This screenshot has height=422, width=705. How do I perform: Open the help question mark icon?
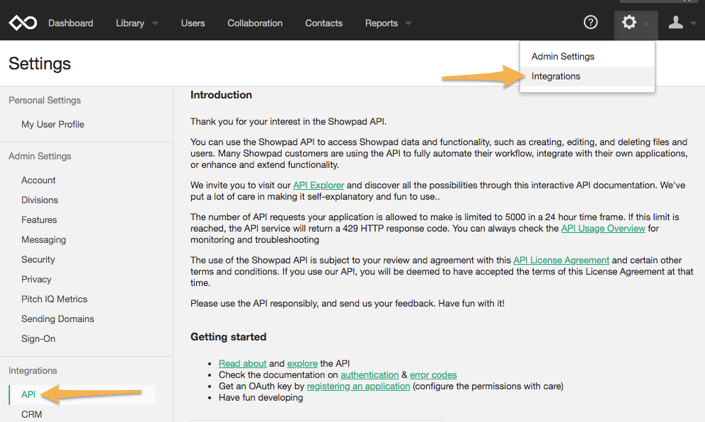[590, 22]
